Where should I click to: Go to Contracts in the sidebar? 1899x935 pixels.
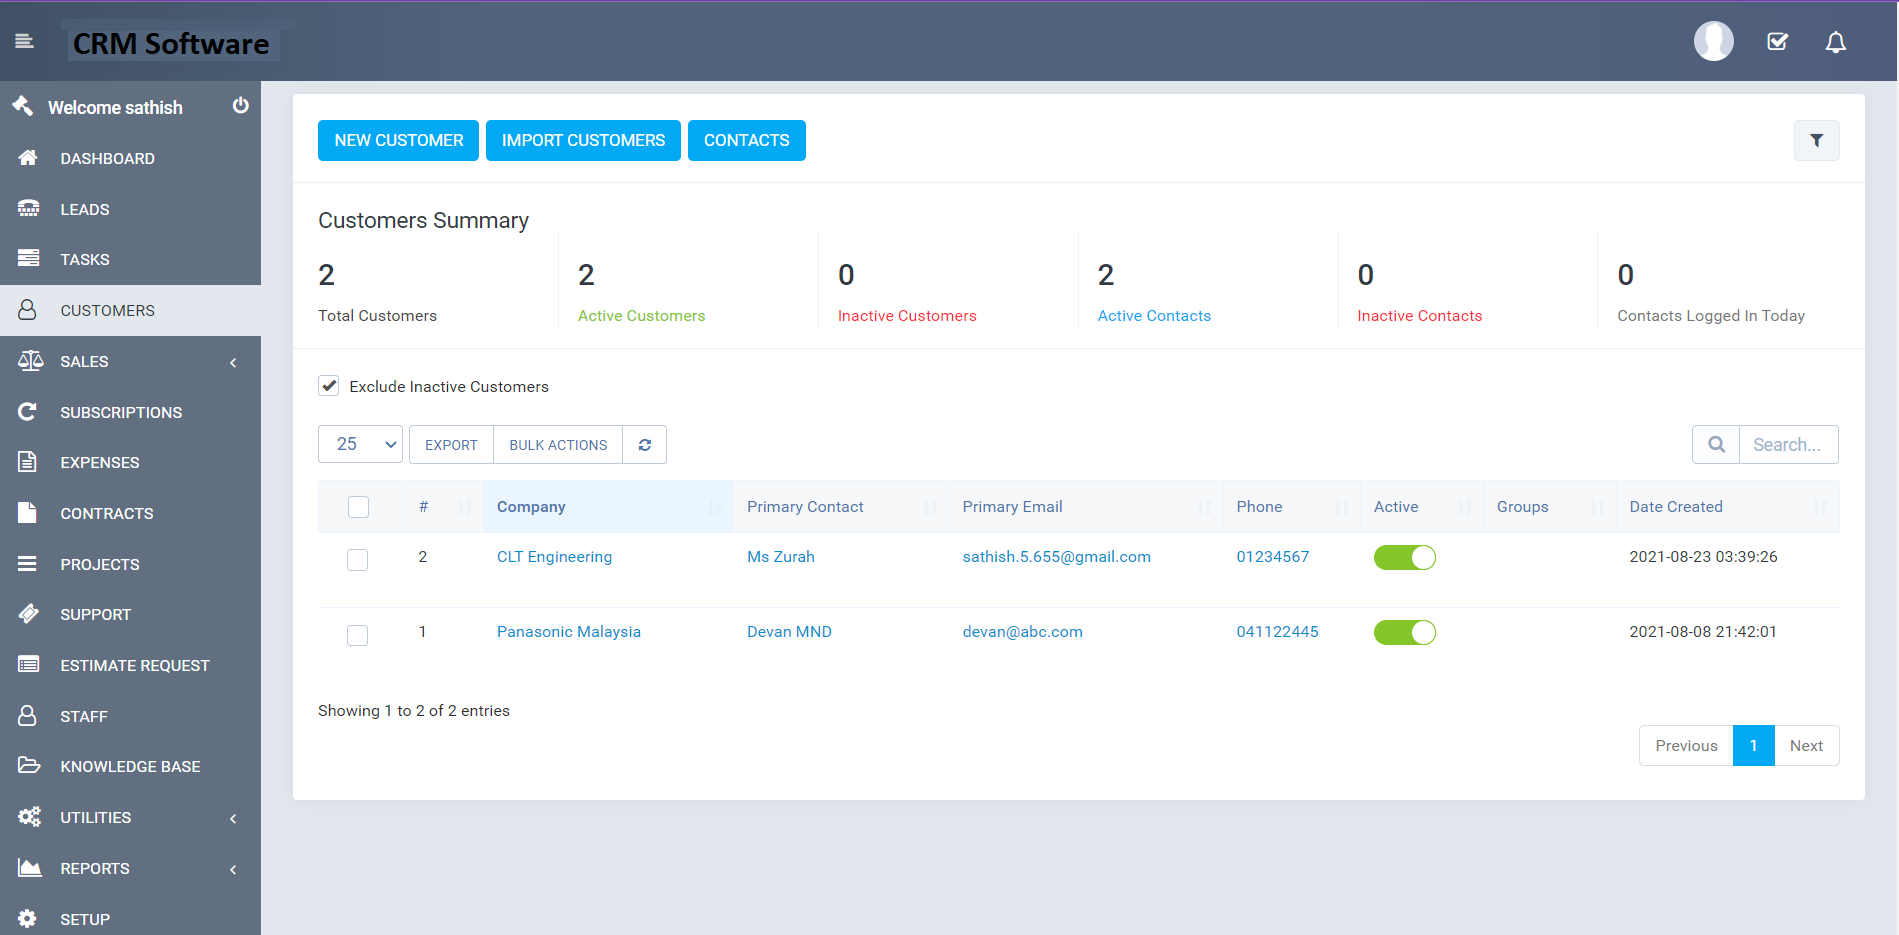click(107, 514)
